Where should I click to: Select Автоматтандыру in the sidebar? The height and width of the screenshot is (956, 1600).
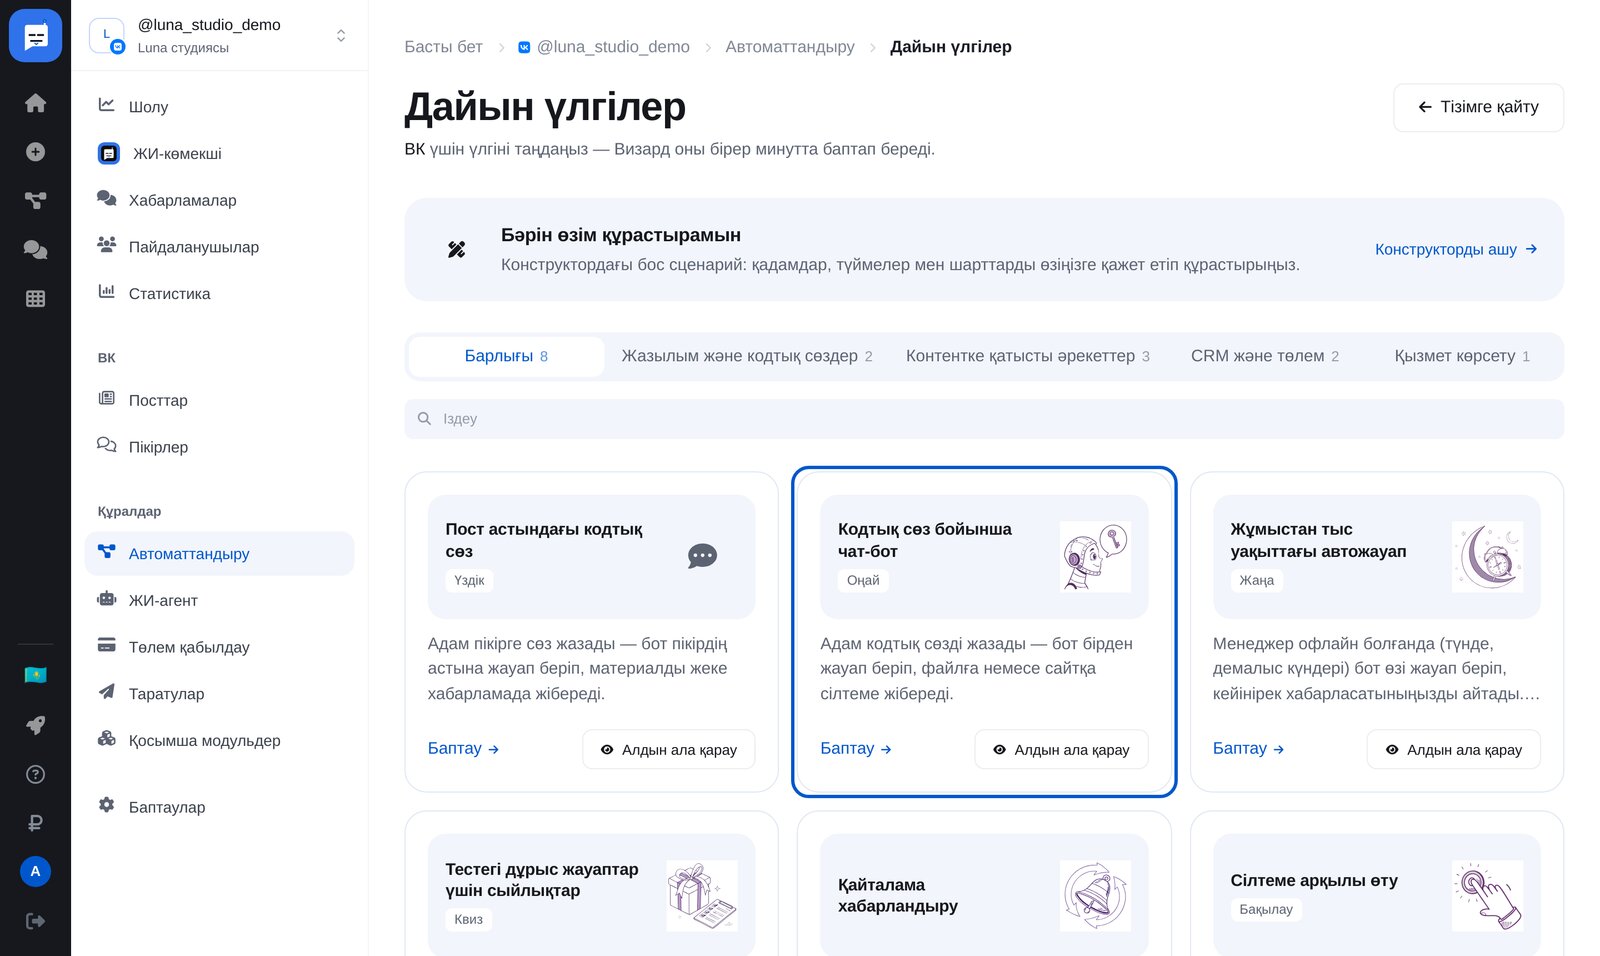(219, 553)
